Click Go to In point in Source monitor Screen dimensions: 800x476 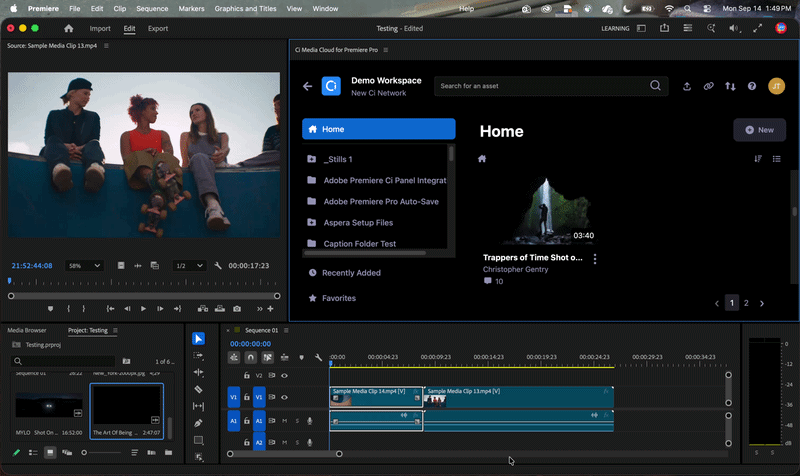[110, 309]
